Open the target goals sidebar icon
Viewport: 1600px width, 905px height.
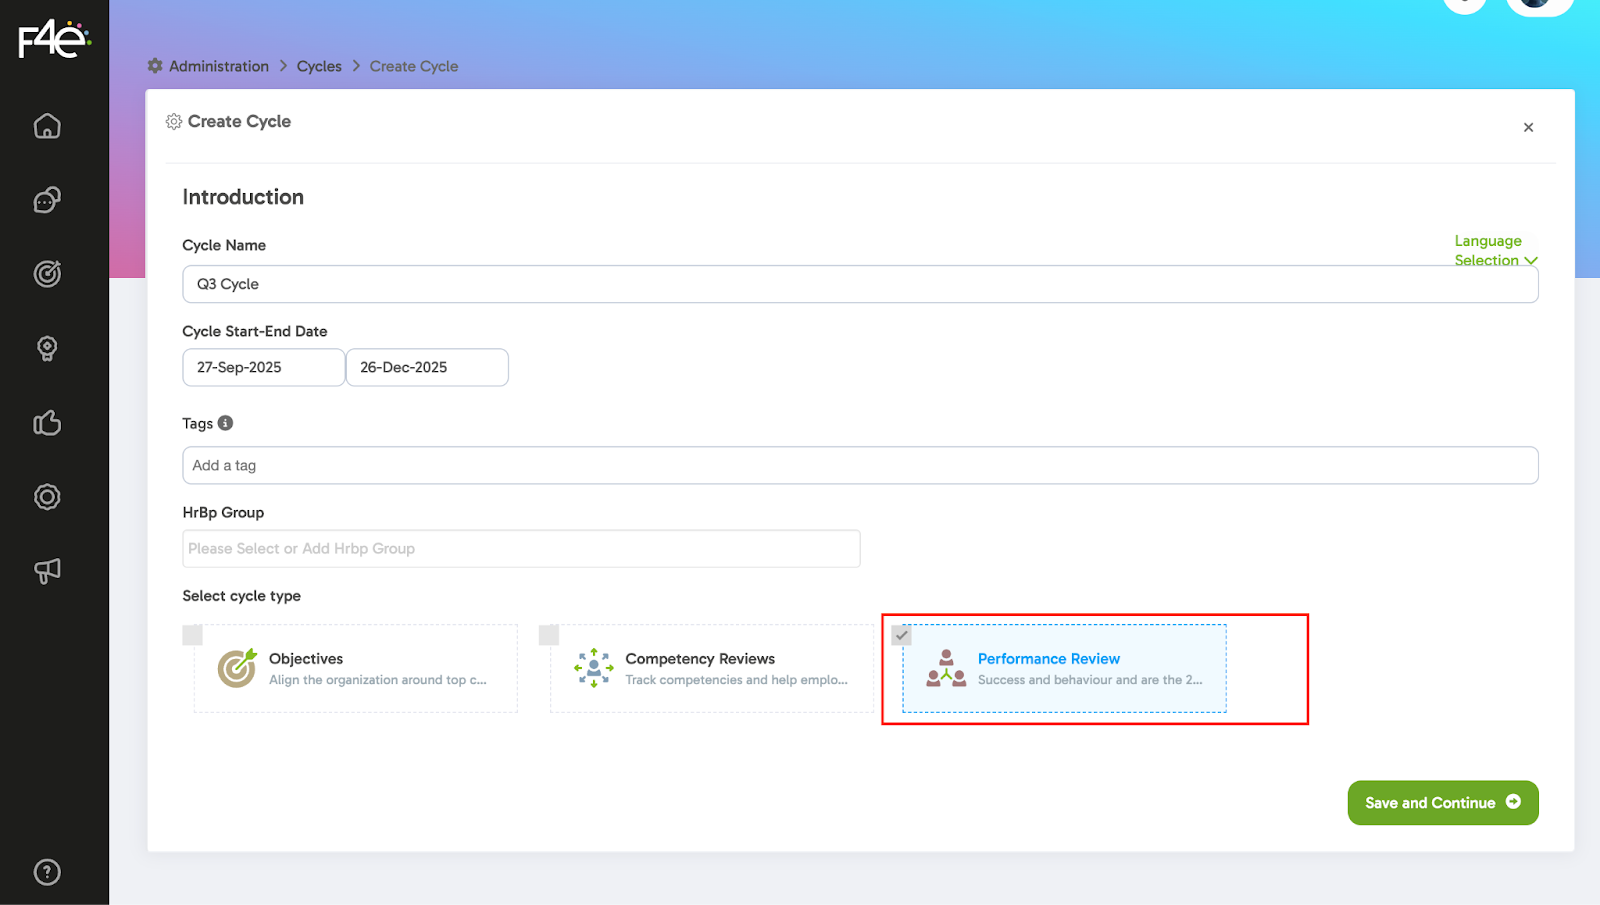(x=47, y=274)
